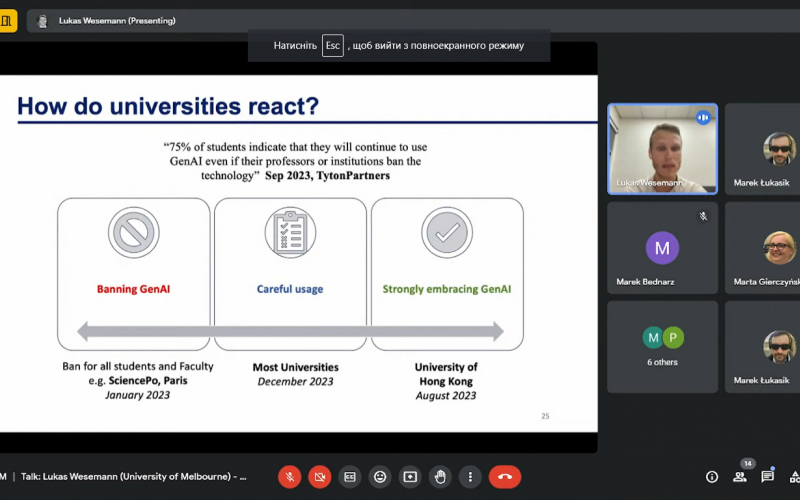Click the present screen icon
Viewport: 800px width, 500px height.
410,477
